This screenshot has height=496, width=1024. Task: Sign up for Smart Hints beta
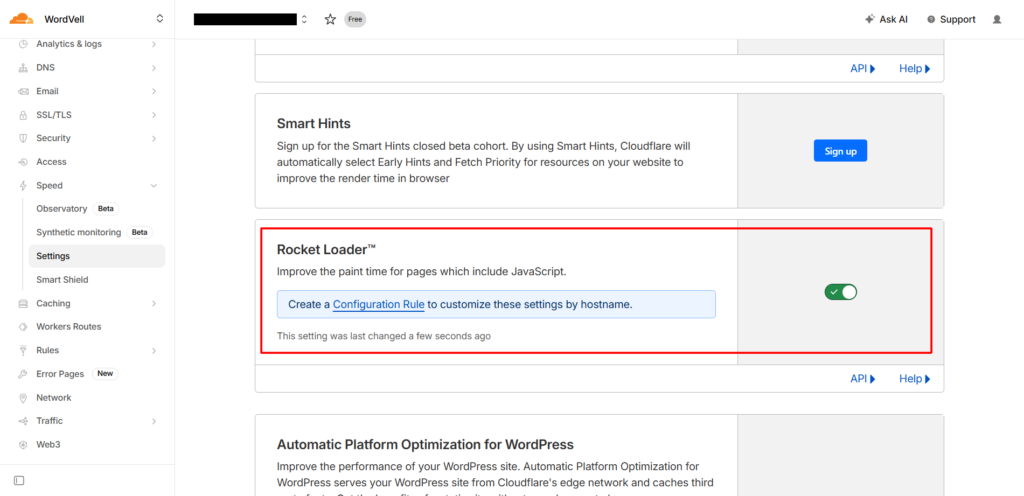pos(840,151)
